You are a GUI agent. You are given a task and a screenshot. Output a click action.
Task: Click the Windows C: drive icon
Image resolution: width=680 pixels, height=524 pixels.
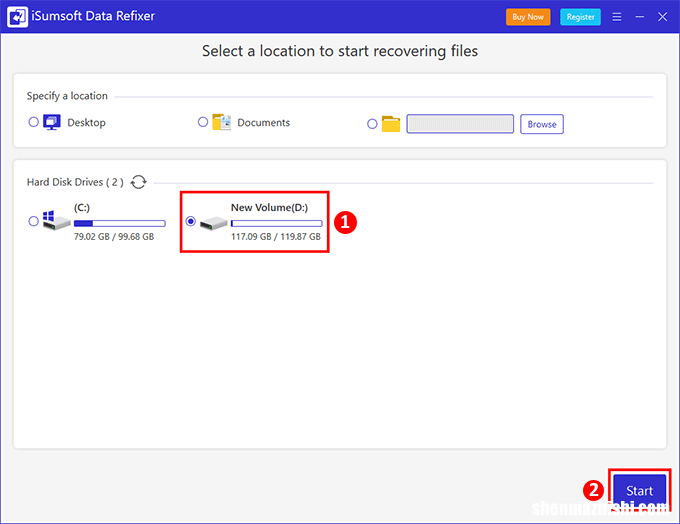coord(56,221)
